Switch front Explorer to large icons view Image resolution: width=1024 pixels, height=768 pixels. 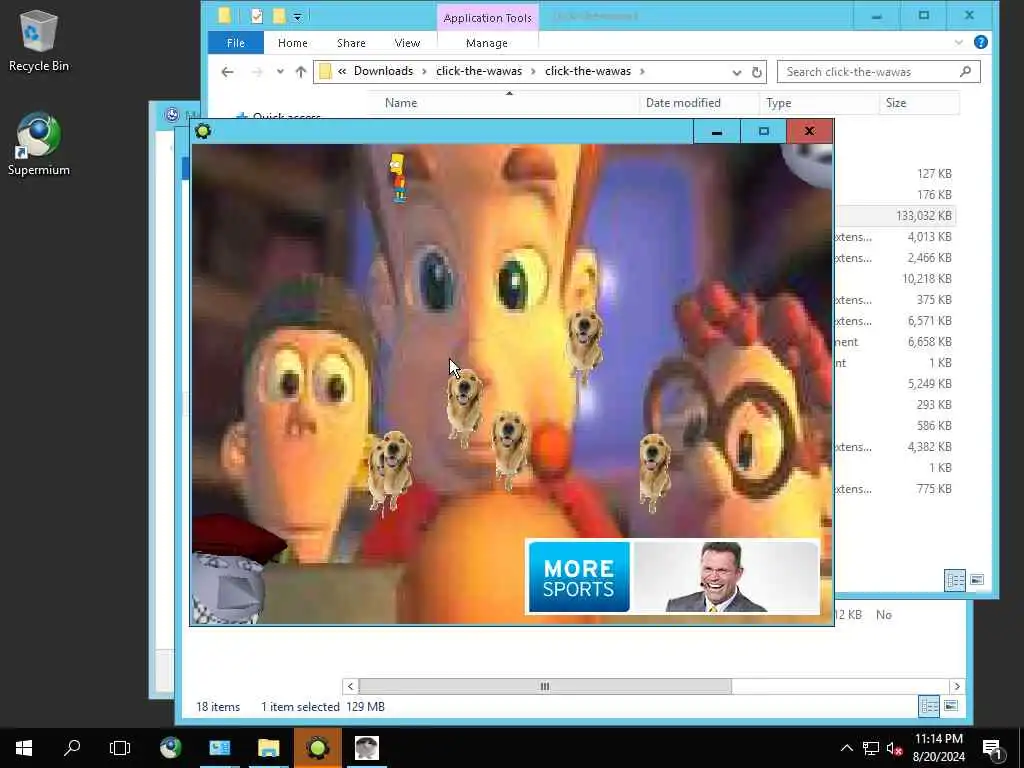click(x=977, y=580)
